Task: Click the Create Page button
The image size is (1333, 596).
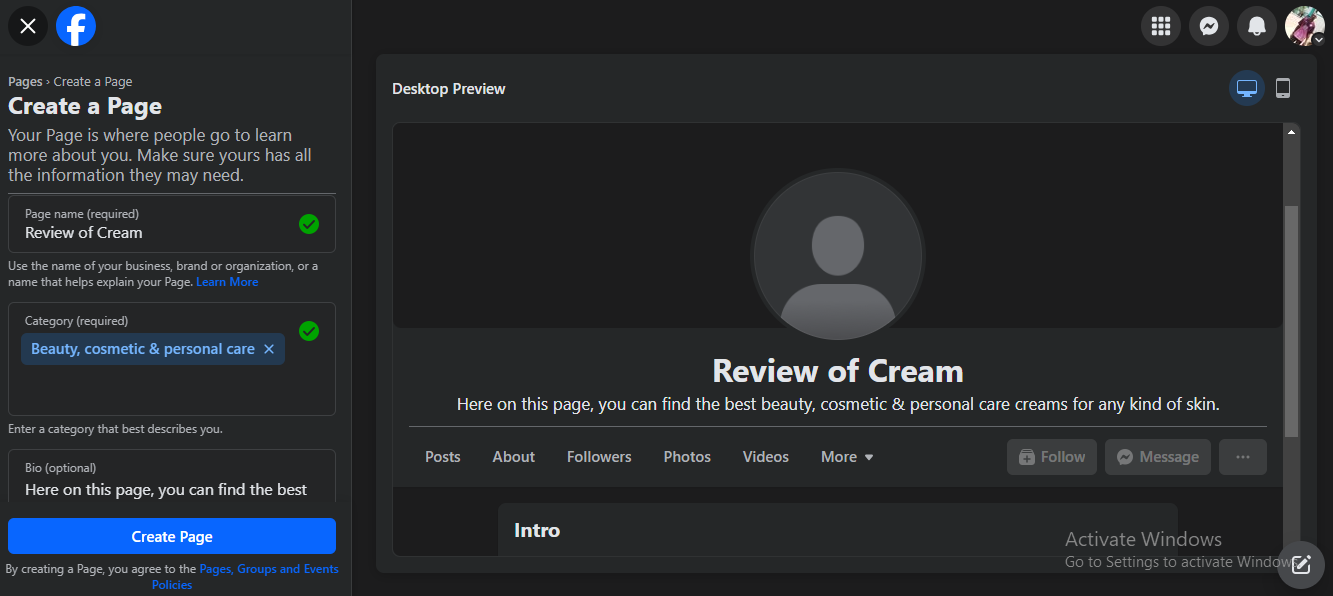Action: point(172,537)
